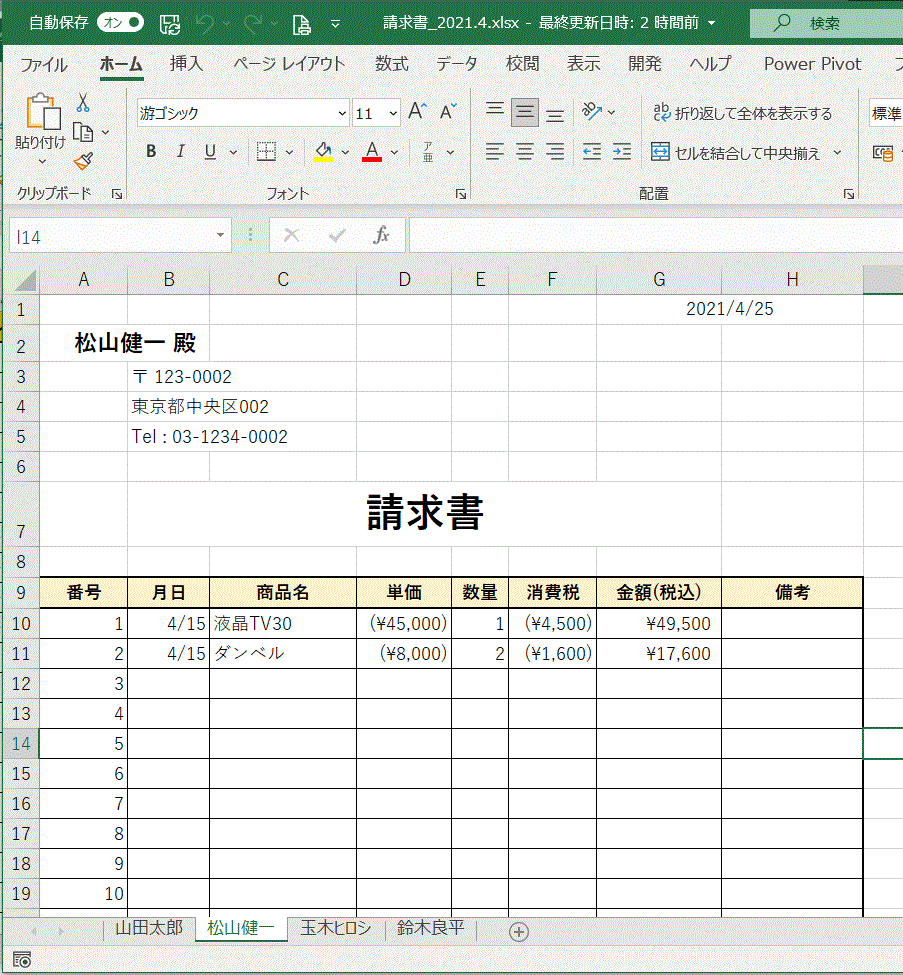Screen dimensions: 903x975
Task: Toggle Italic formatting
Action: pos(180,152)
